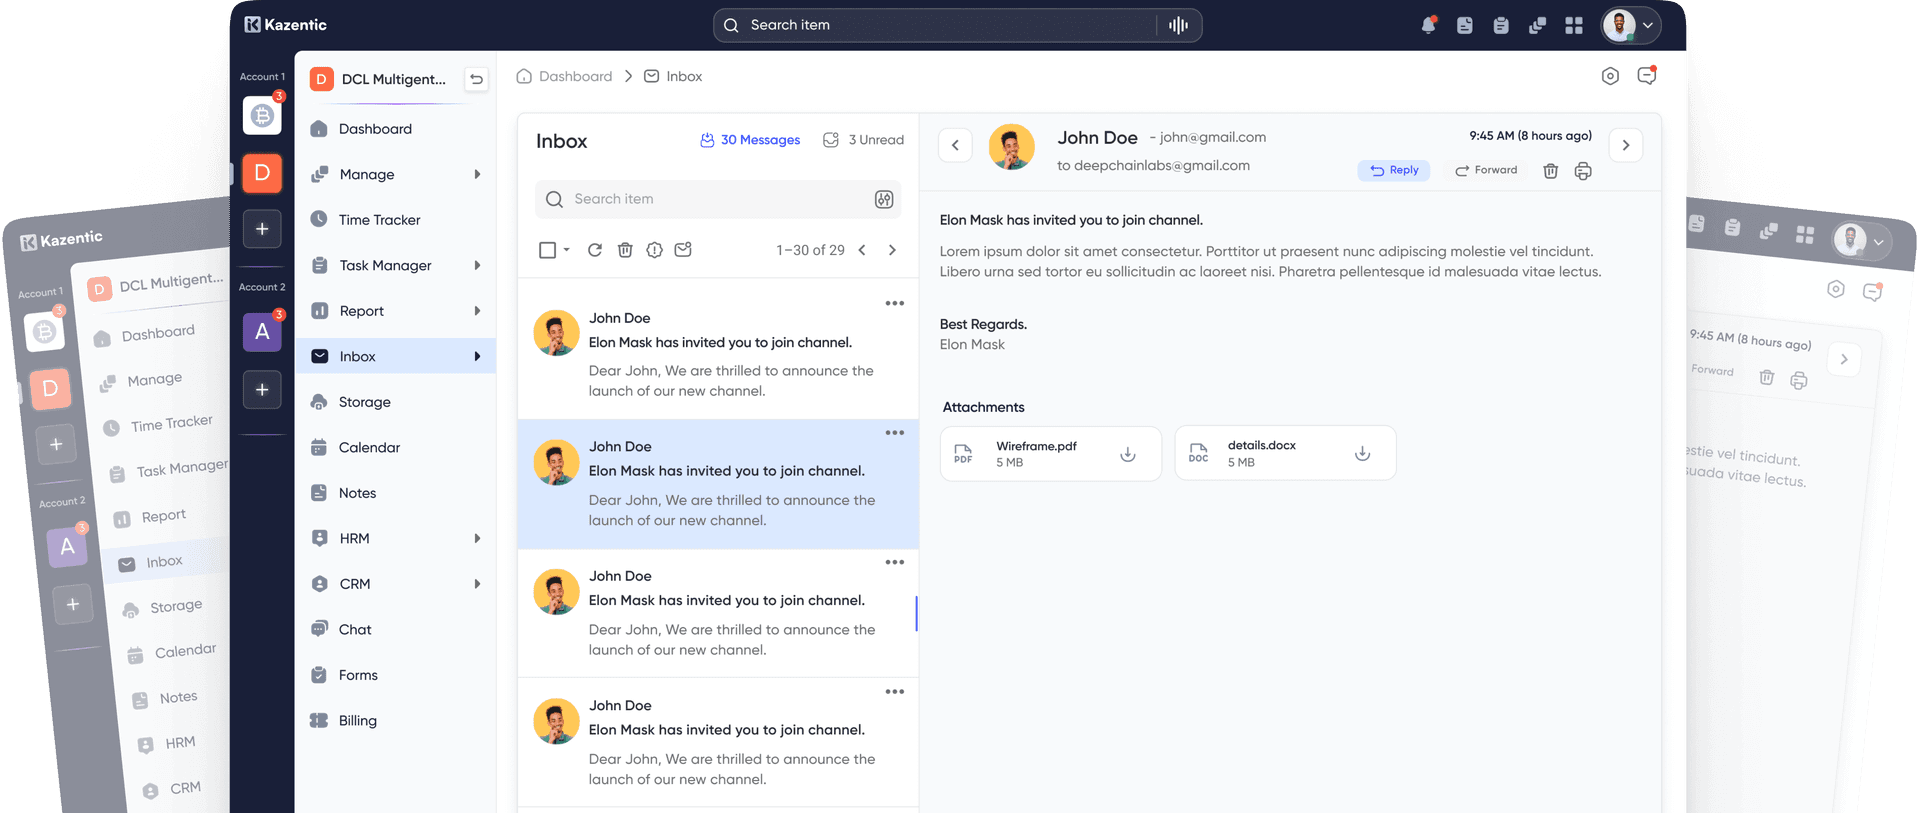Tick the select-all messages checkbox
Screen dimensions: 1920x813
[547, 250]
